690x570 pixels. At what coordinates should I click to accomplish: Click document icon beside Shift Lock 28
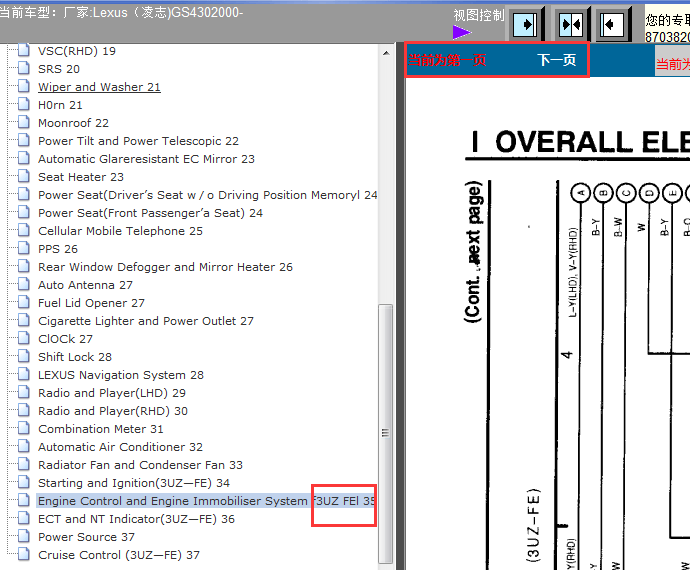click(x=24, y=357)
